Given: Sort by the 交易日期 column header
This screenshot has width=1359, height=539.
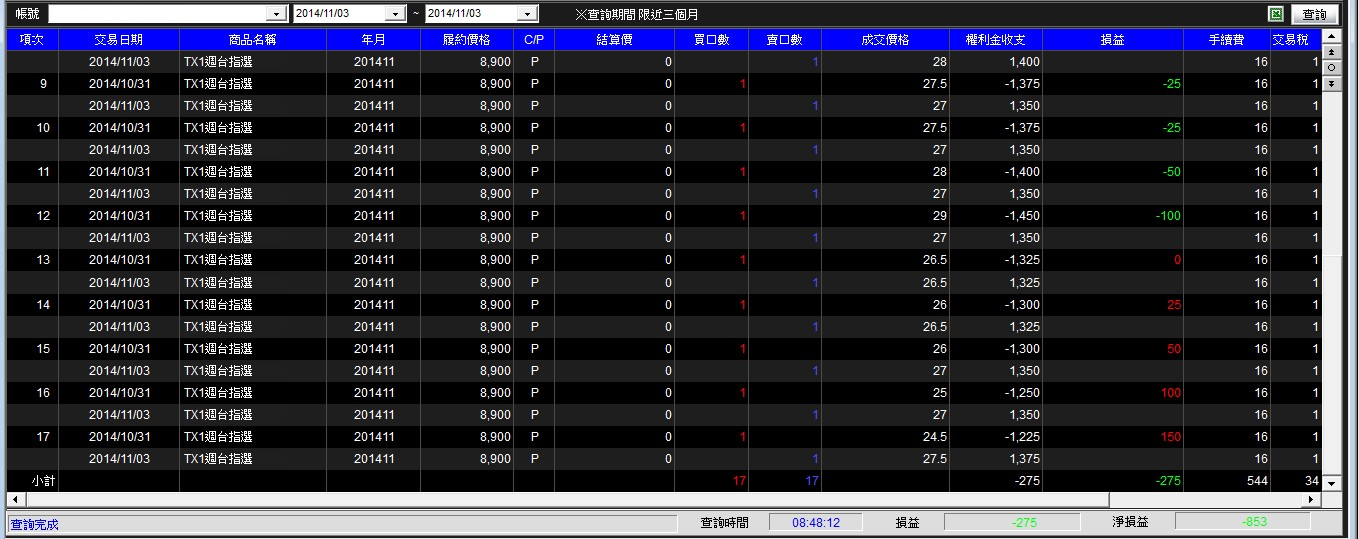Looking at the screenshot, I should [119, 40].
